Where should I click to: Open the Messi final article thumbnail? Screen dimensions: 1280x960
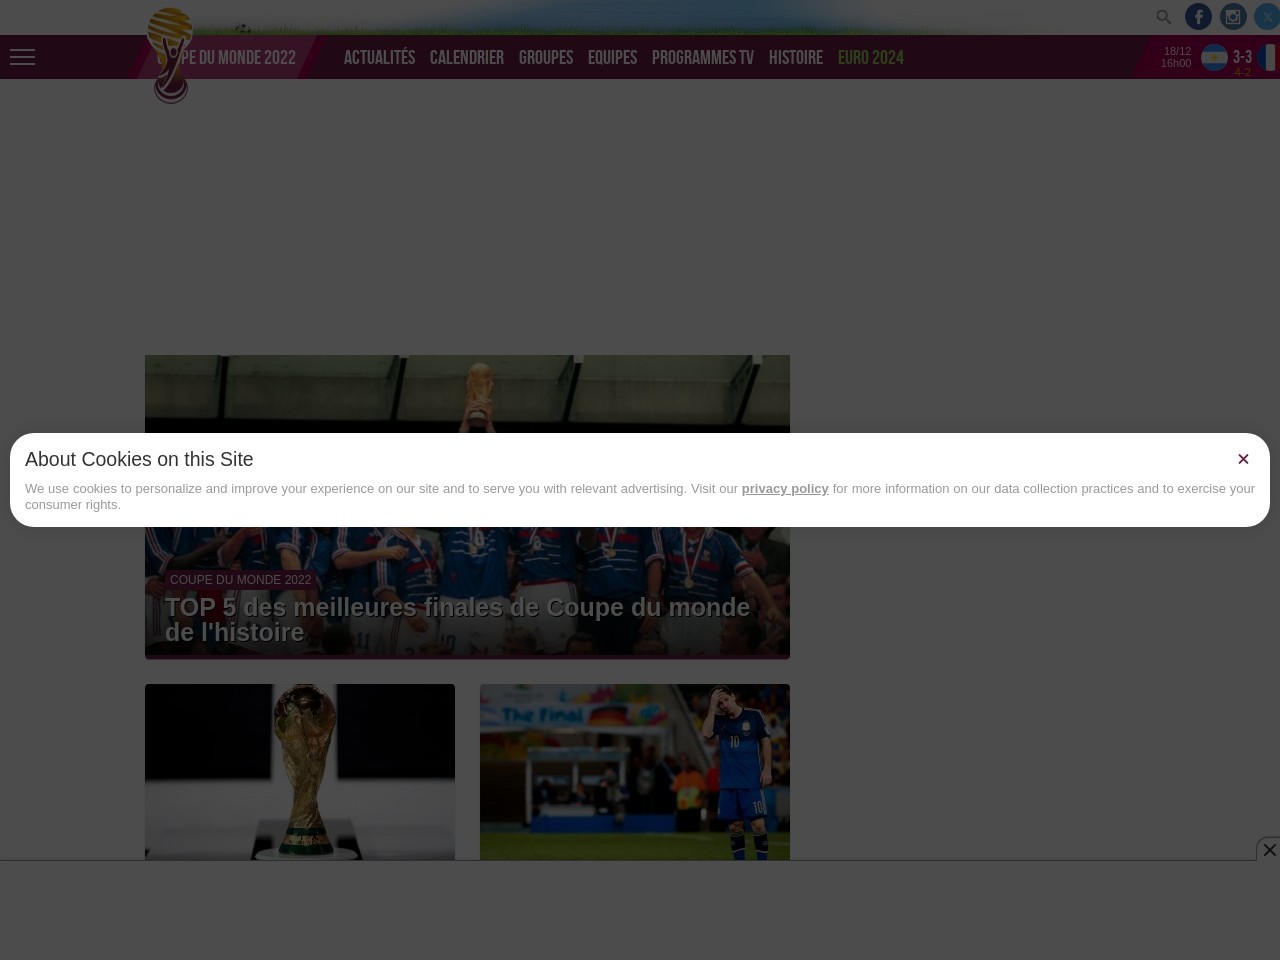(x=635, y=772)
